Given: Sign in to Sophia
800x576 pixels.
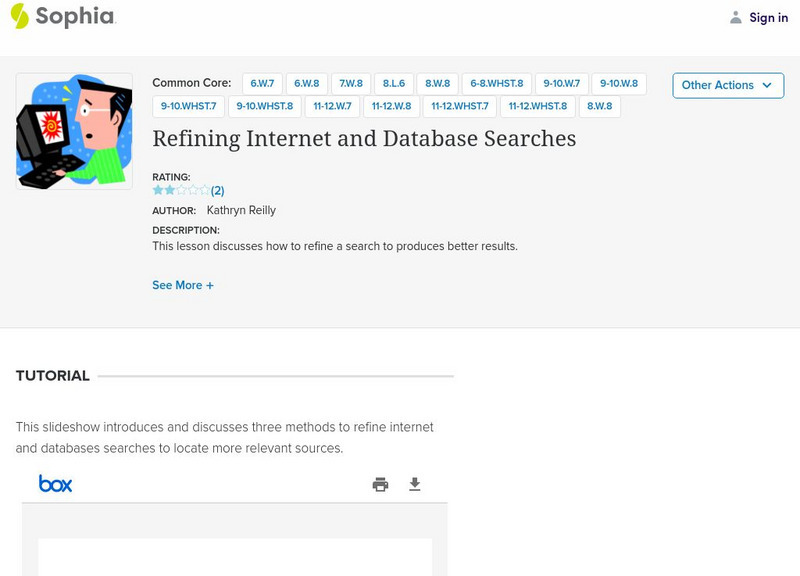Looking at the screenshot, I should click(x=768, y=17).
